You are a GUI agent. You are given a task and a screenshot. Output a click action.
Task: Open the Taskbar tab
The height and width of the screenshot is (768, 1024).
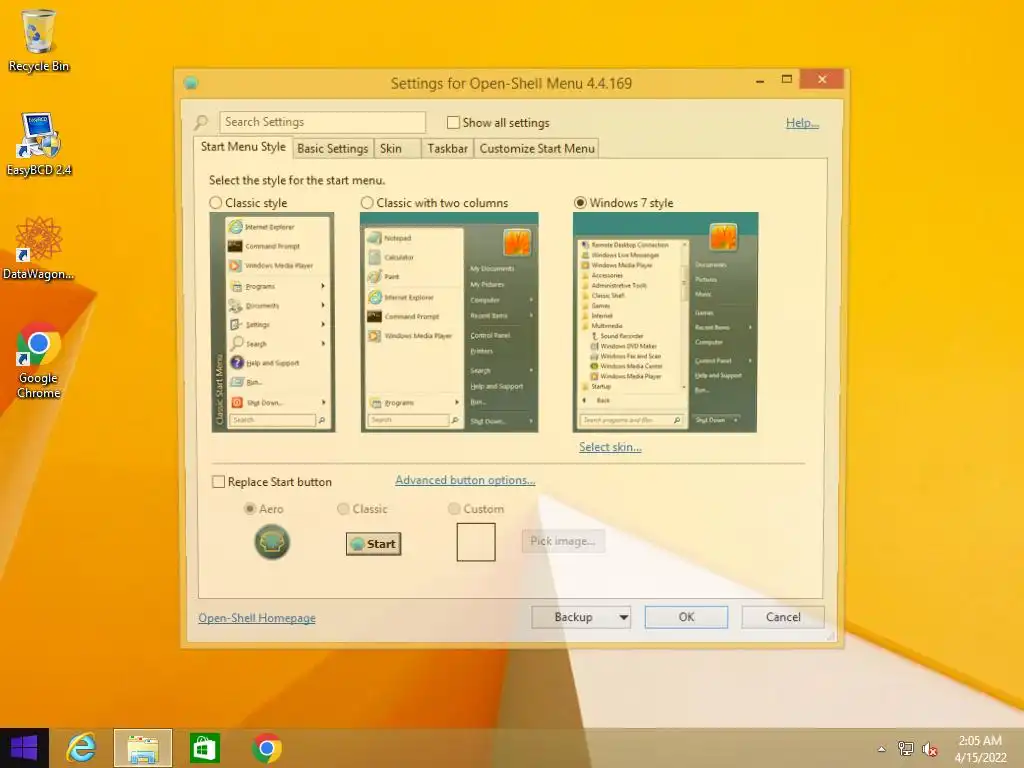[x=447, y=149]
